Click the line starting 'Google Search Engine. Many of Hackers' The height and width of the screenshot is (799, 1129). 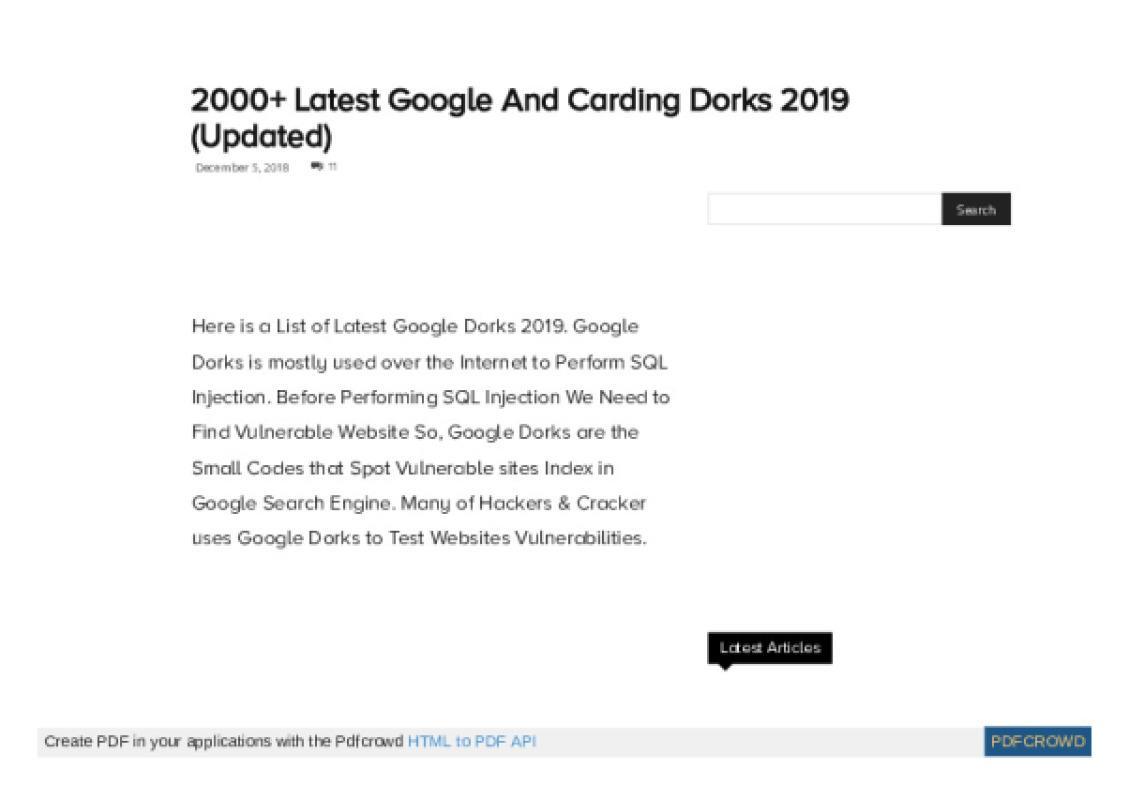pyautogui.click(x=419, y=503)
